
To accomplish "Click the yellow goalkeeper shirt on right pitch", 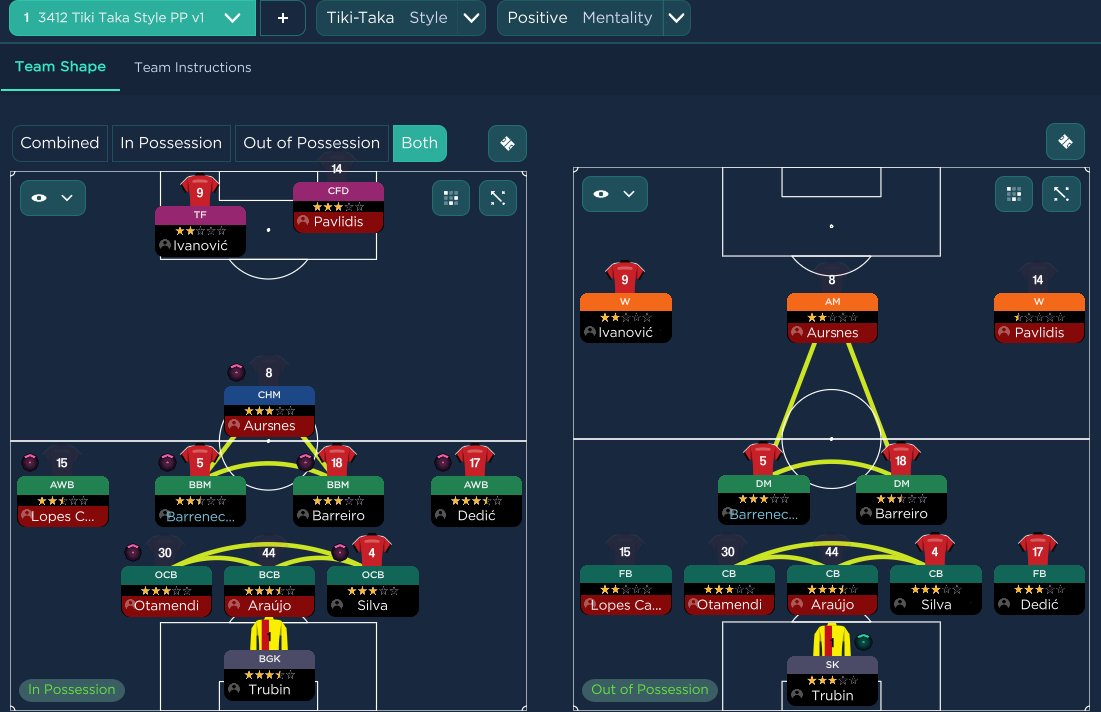I will (832, 640).
